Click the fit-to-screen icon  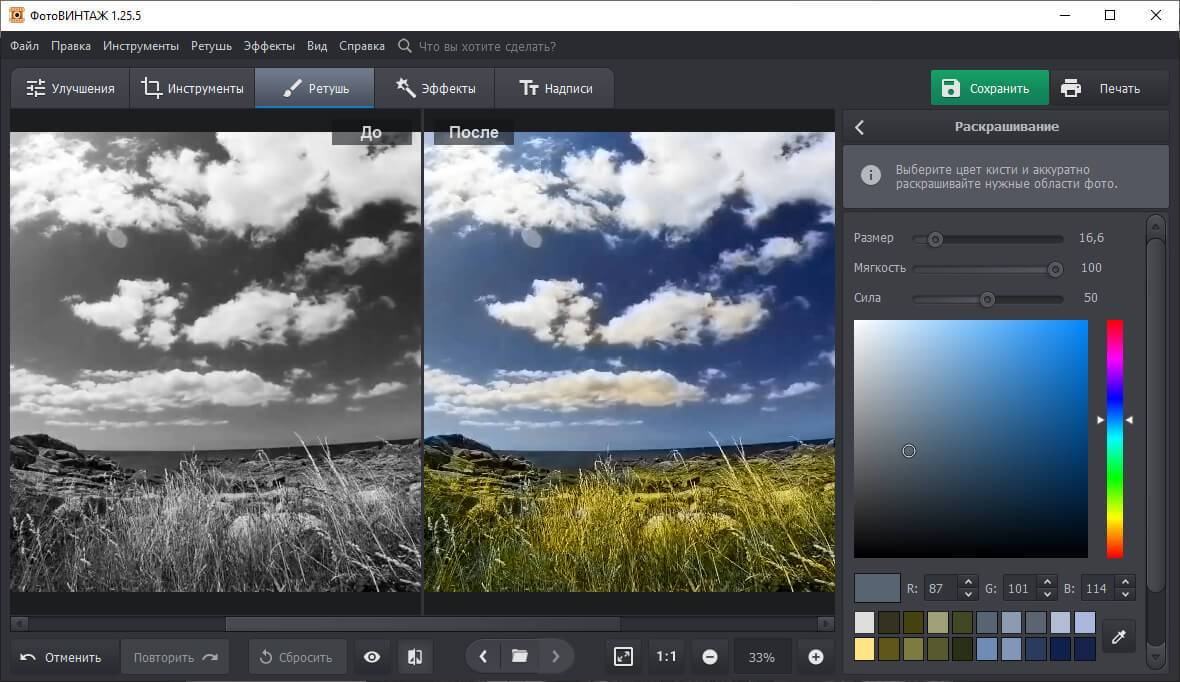click(623, 657)
